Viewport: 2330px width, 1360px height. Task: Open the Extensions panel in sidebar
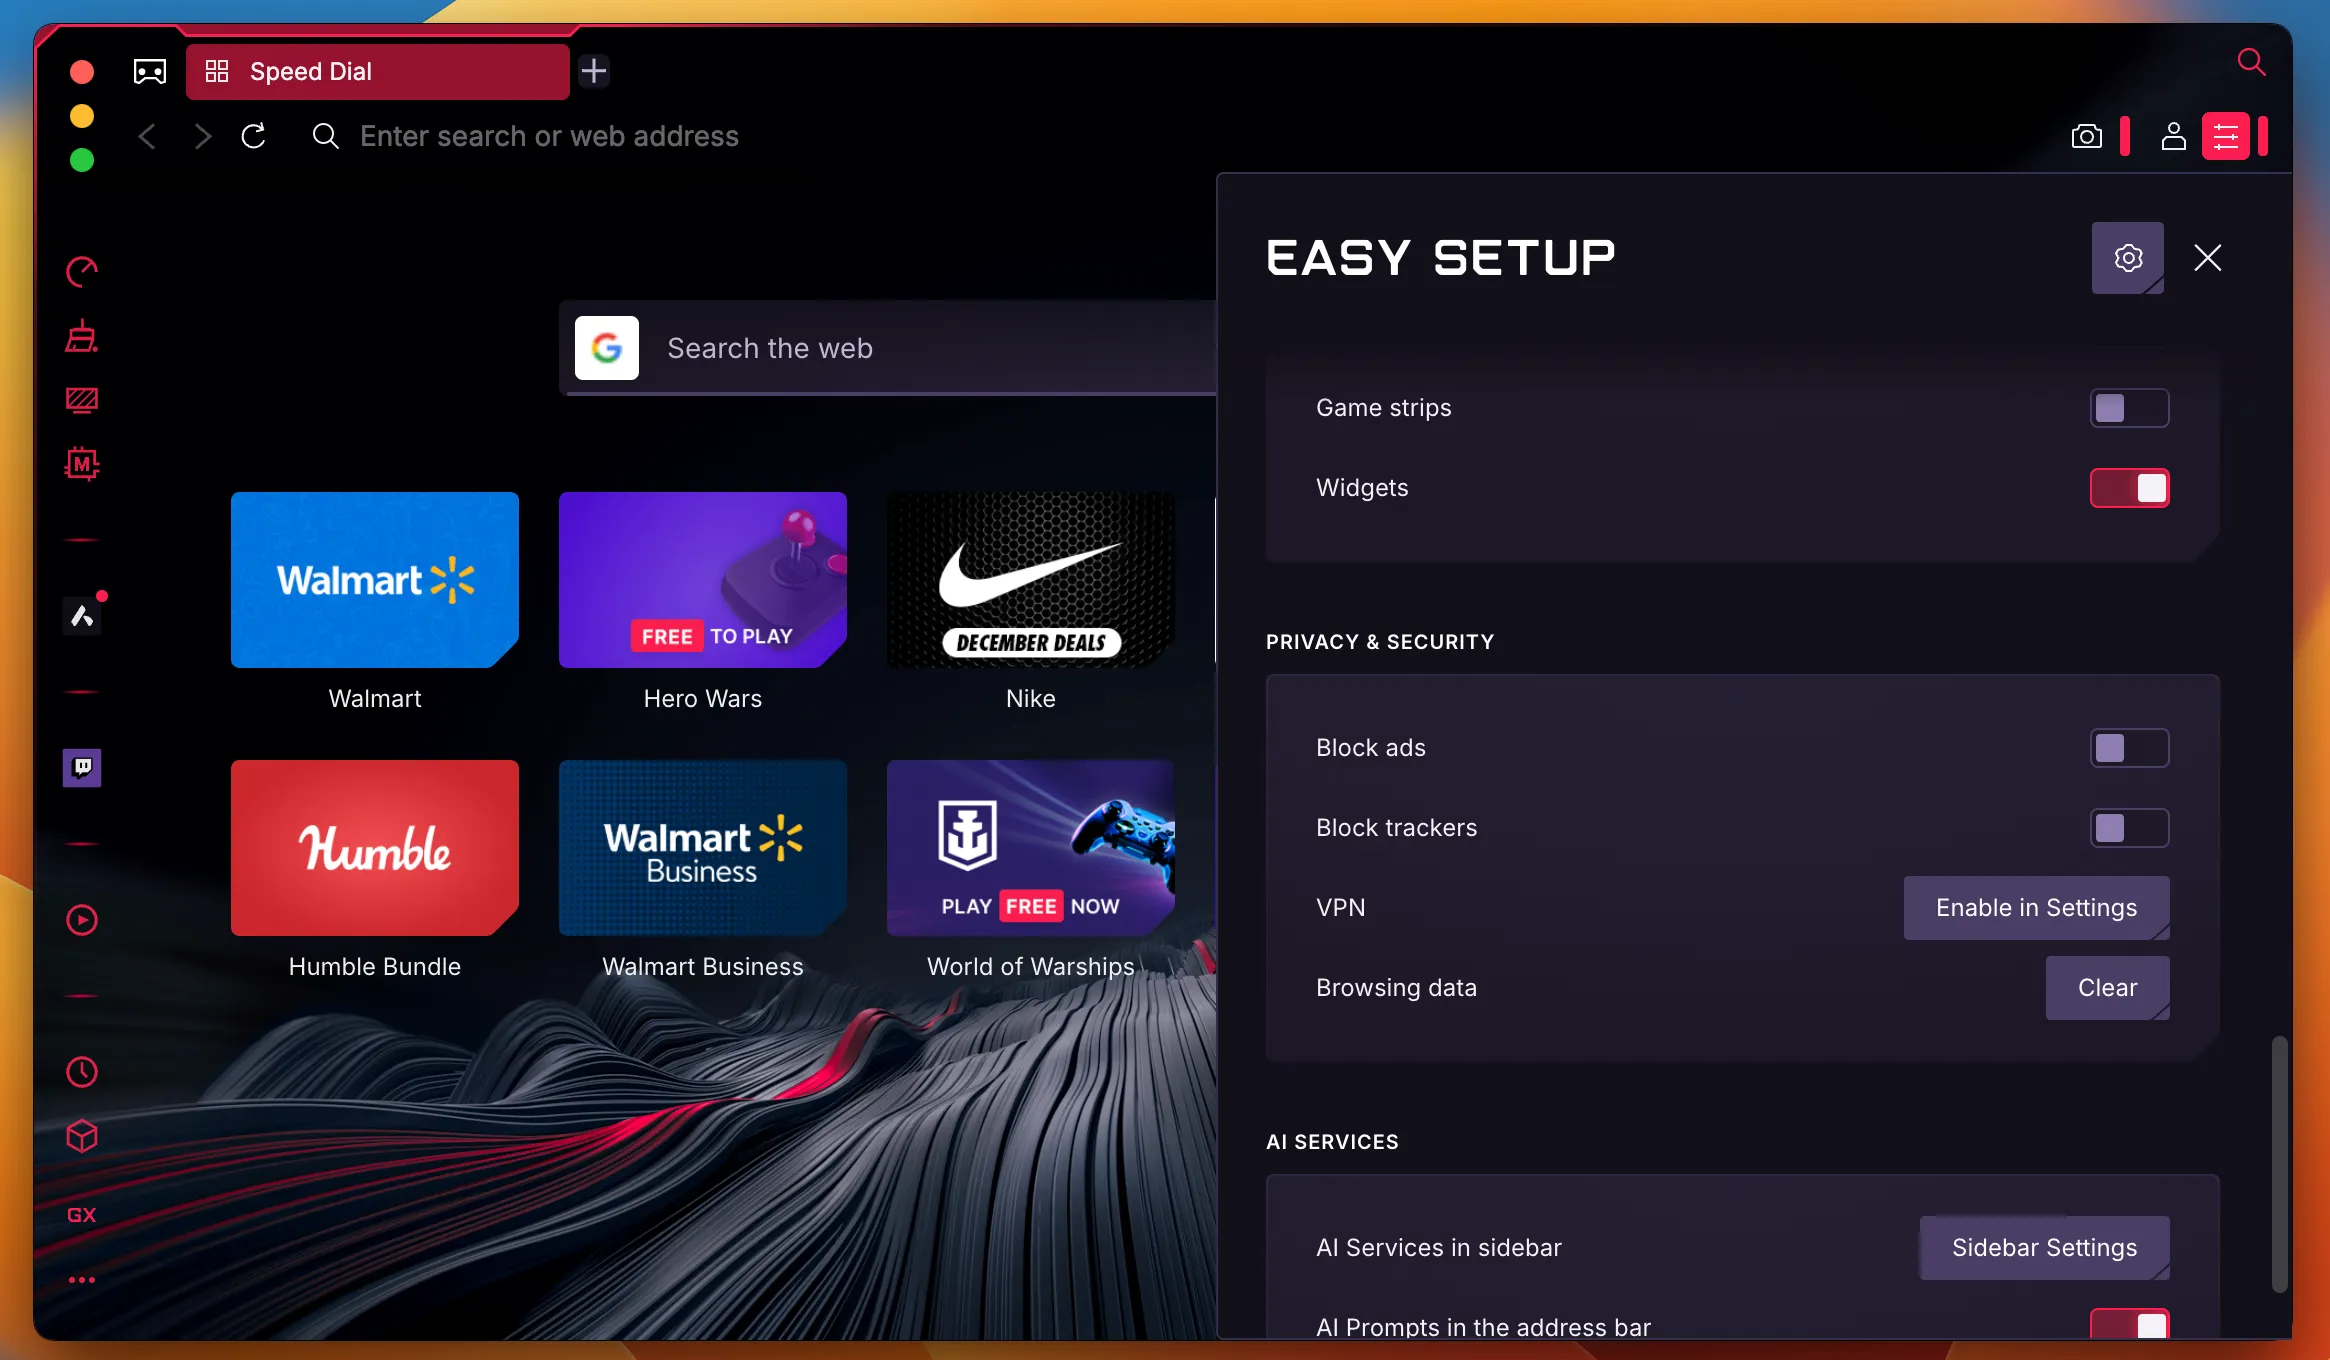(82, 1137)
